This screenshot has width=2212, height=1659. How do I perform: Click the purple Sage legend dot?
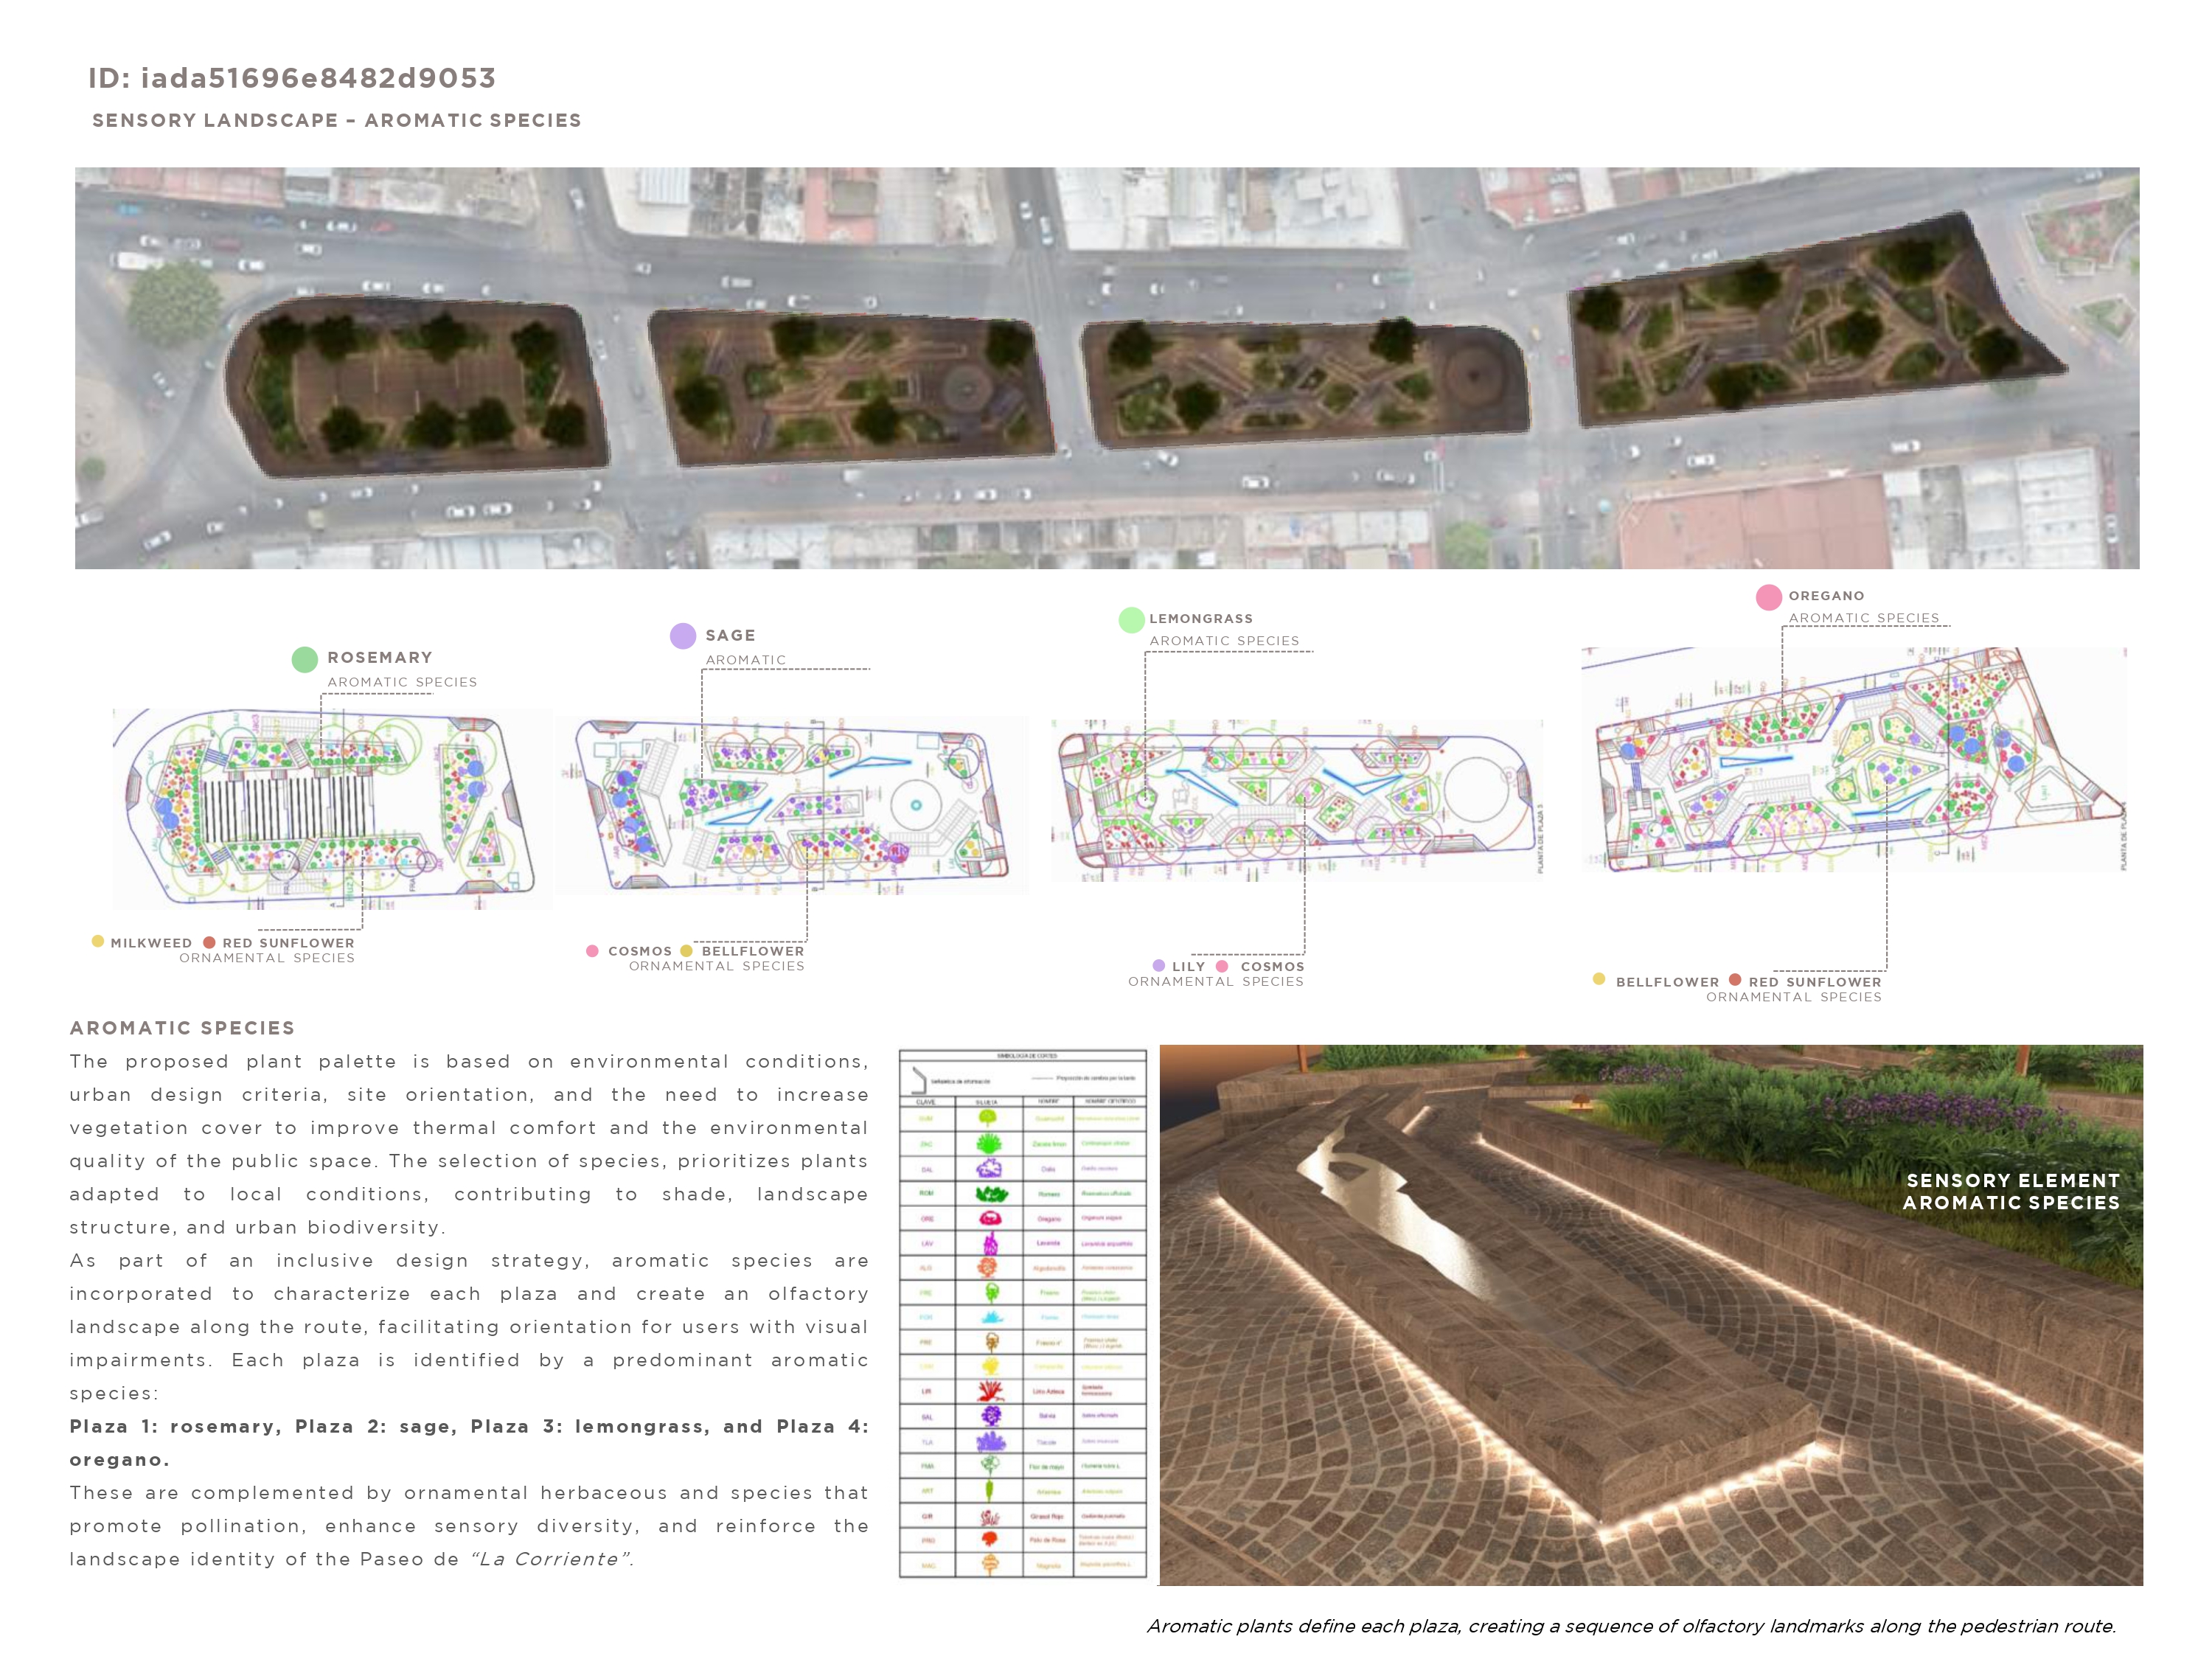pyautogui.click(x=683, y=636)
